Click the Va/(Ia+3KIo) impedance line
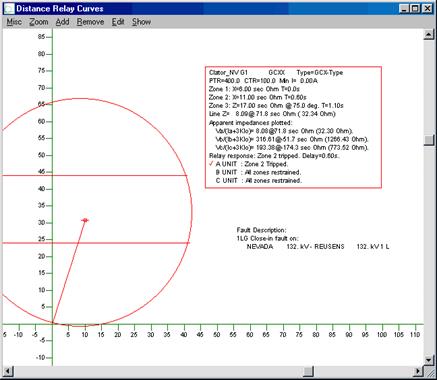Viewport: 437px width, 380px height. (284, 131)
